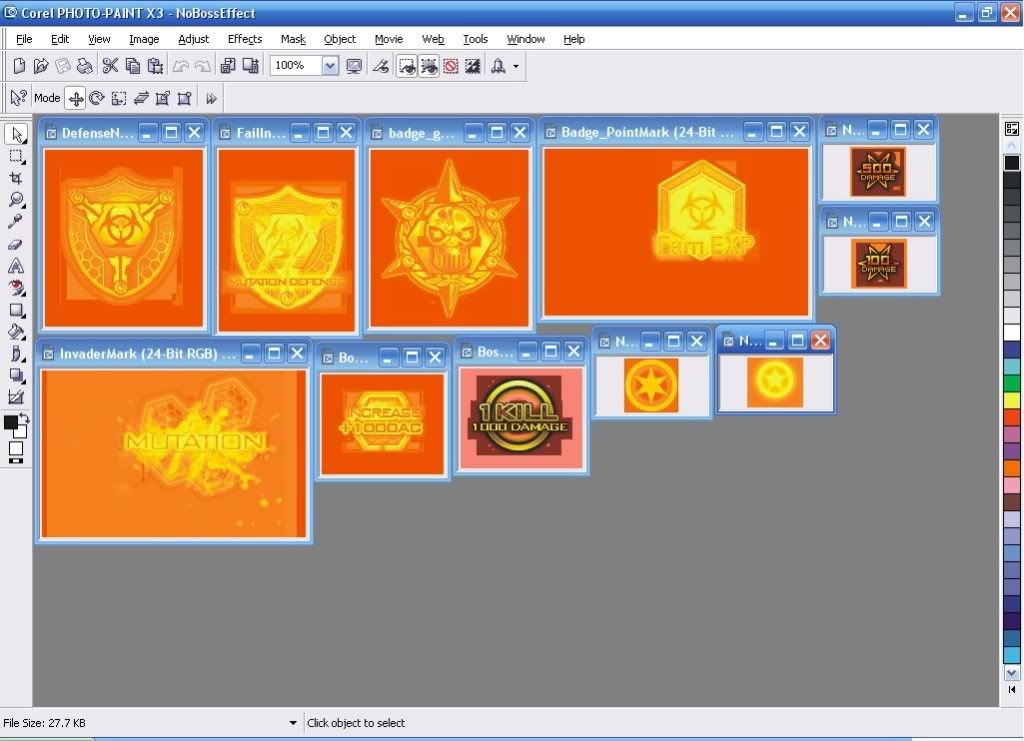
Task: Select the Crop tool in toolbox
Action: (x=16, y=178)
